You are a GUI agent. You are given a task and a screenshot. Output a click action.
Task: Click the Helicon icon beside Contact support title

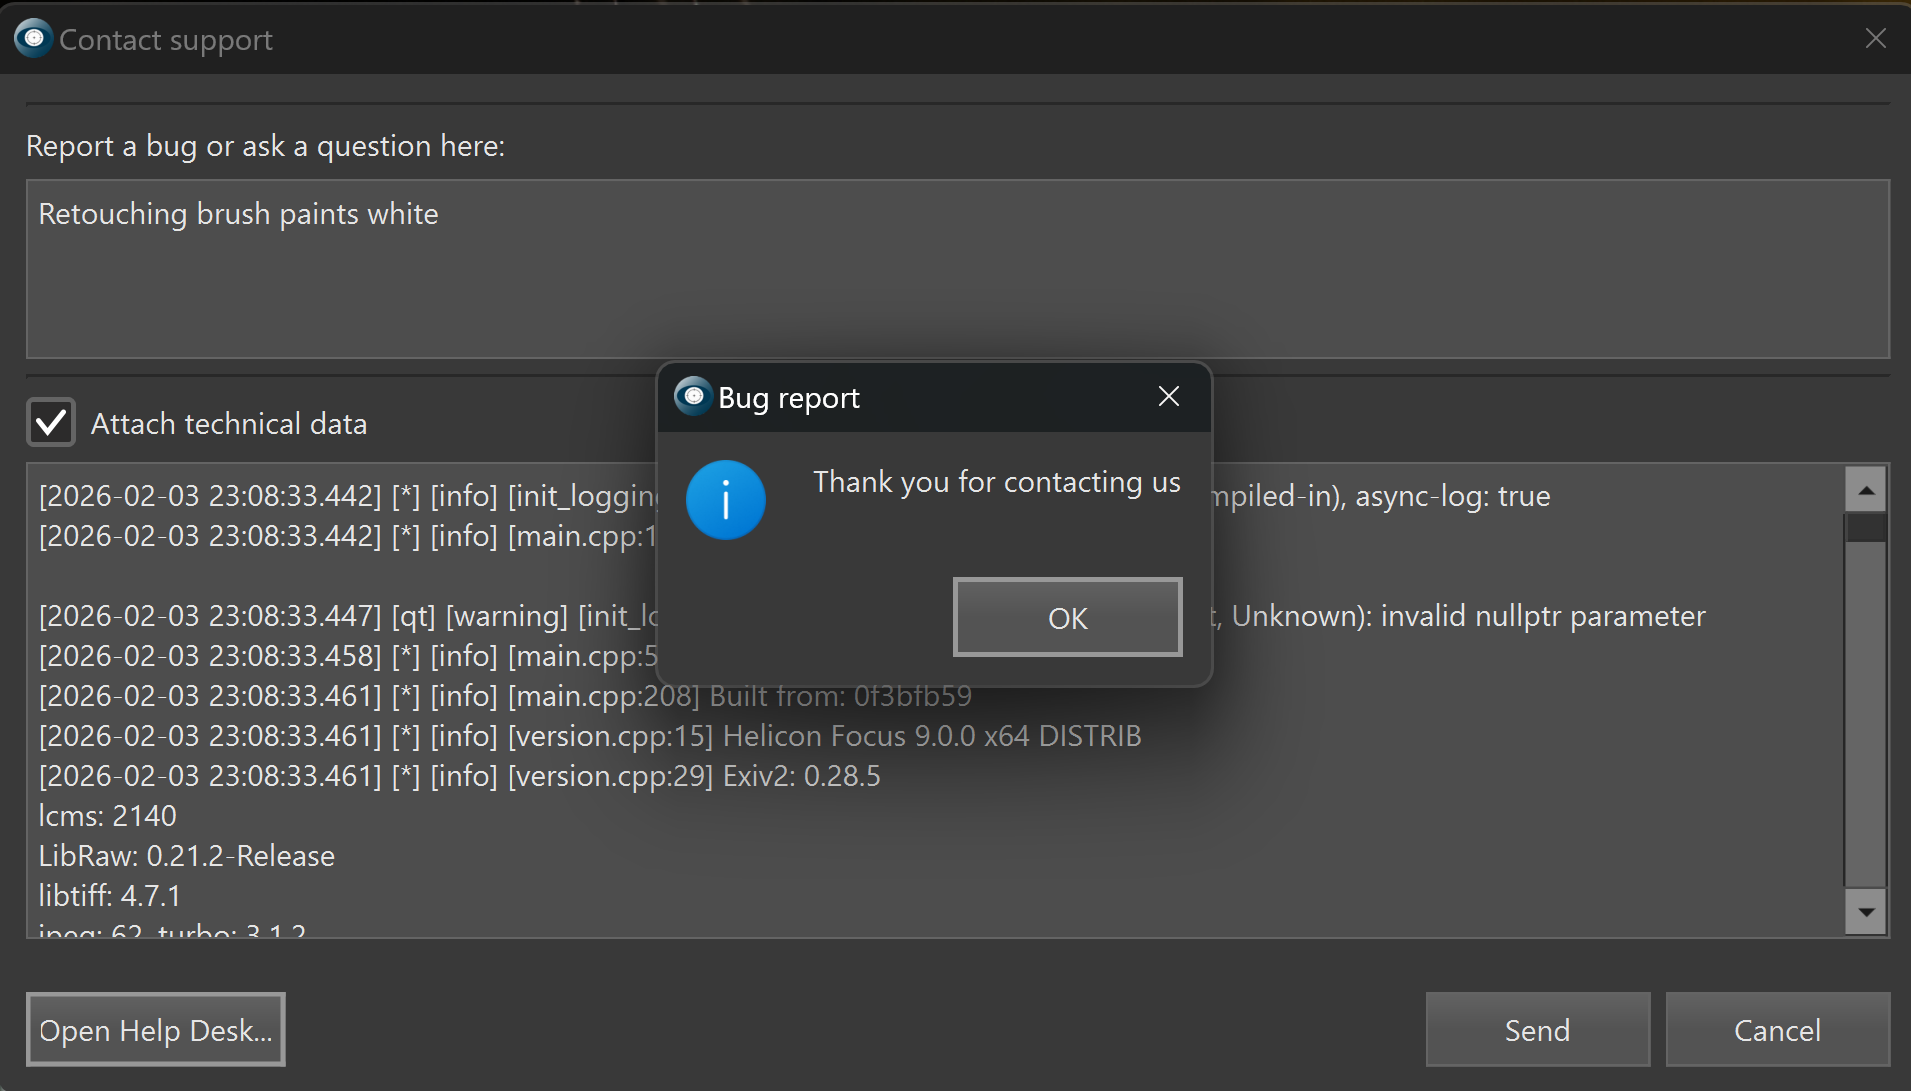[33, 39]
